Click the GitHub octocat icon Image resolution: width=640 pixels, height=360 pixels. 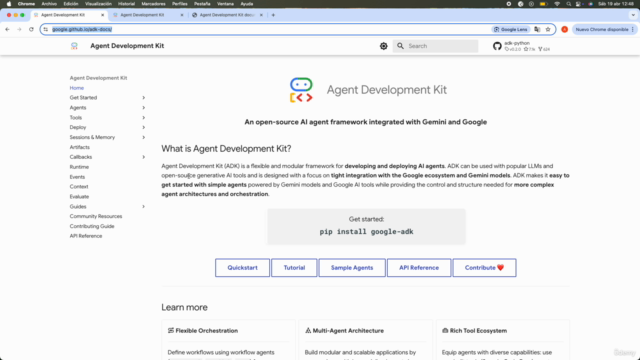(497, 46)
